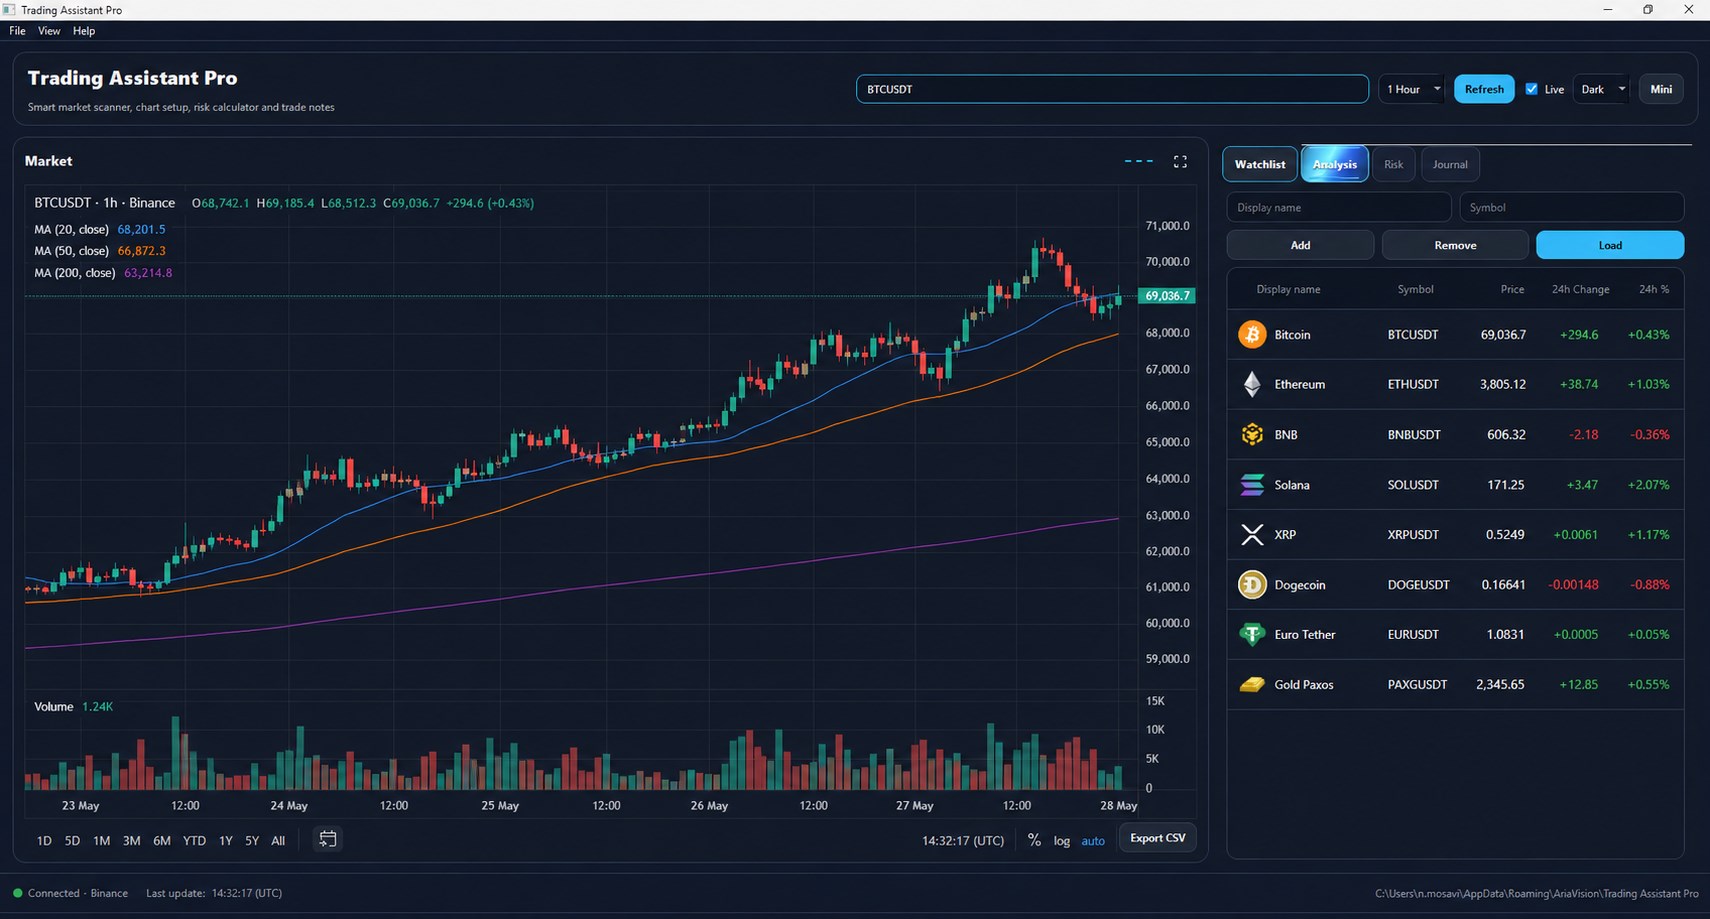Click the green connection status dot
1710x919 pixels.
(x=17, y=893)
